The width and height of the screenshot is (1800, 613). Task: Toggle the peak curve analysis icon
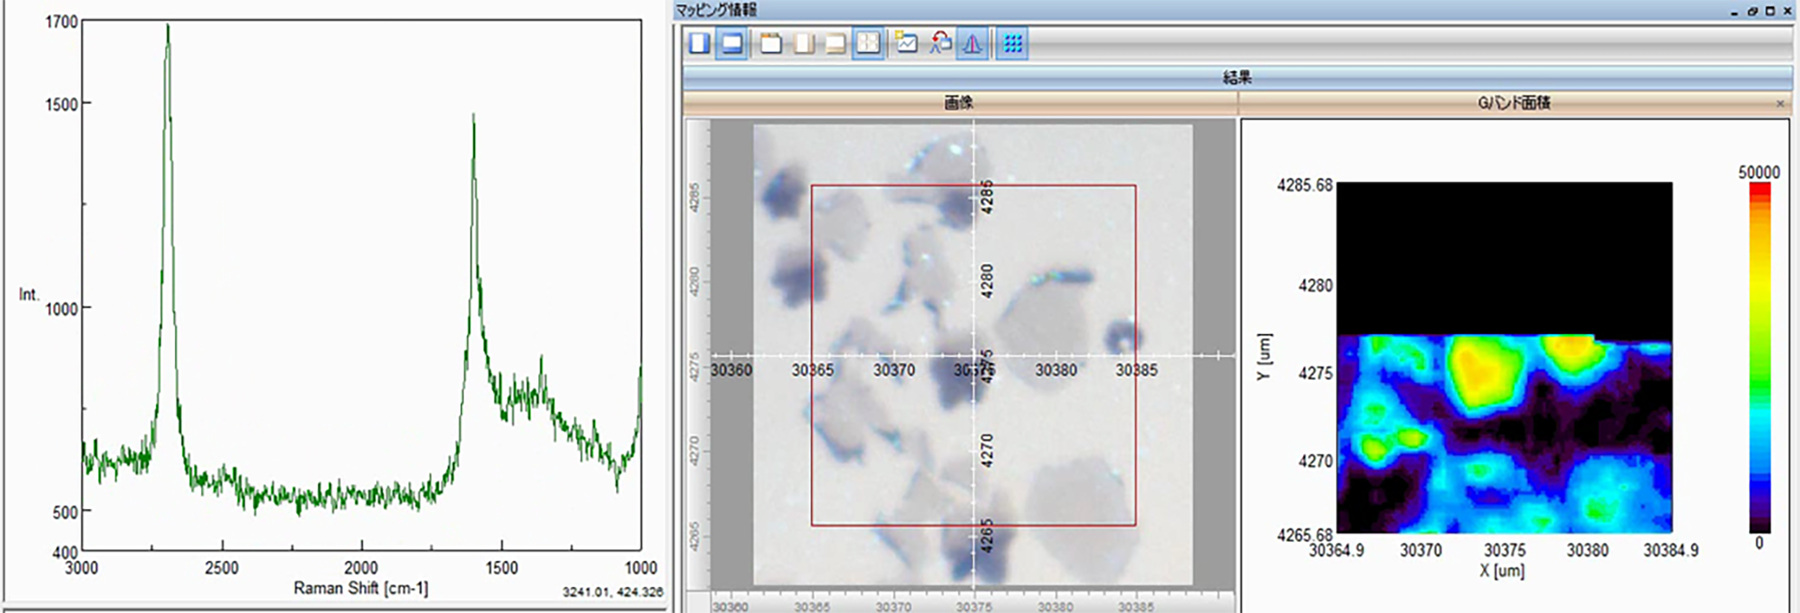click(972, 43)
